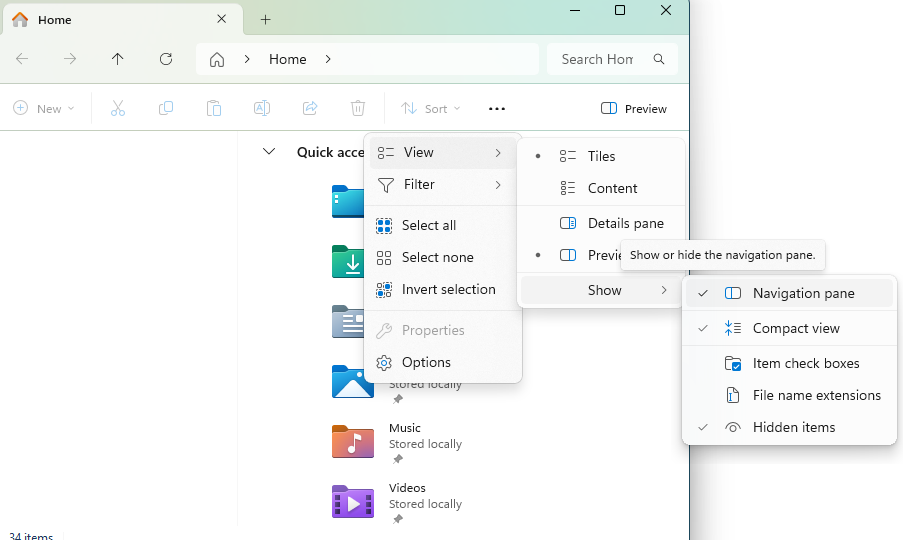Enable File name extensions
903x540 pixels.
789,396
